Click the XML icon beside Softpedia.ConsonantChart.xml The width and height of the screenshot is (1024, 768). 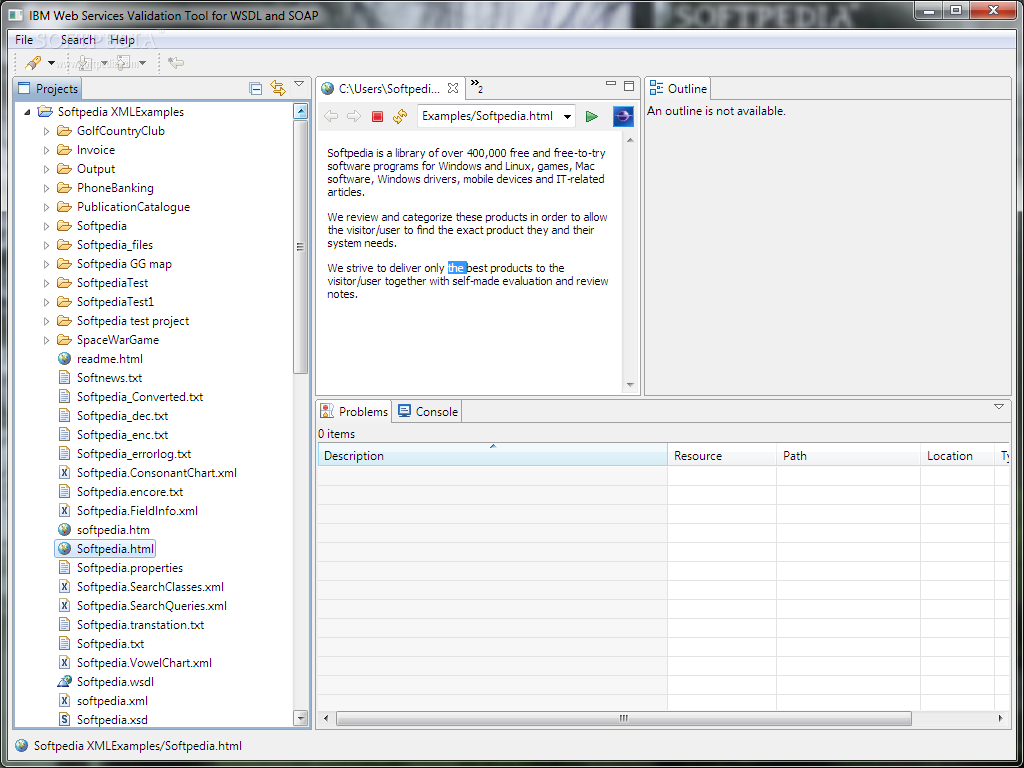64,473
